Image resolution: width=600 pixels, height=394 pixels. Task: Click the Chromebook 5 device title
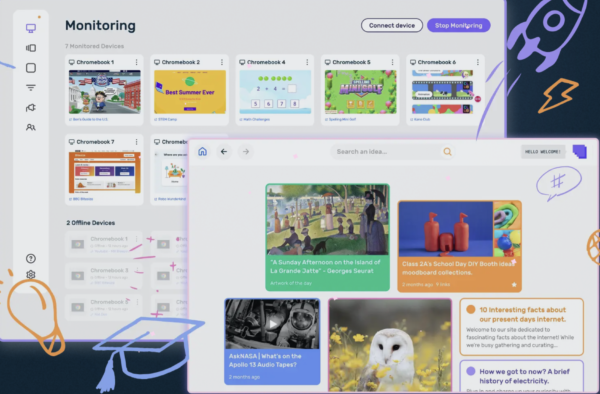351,62
